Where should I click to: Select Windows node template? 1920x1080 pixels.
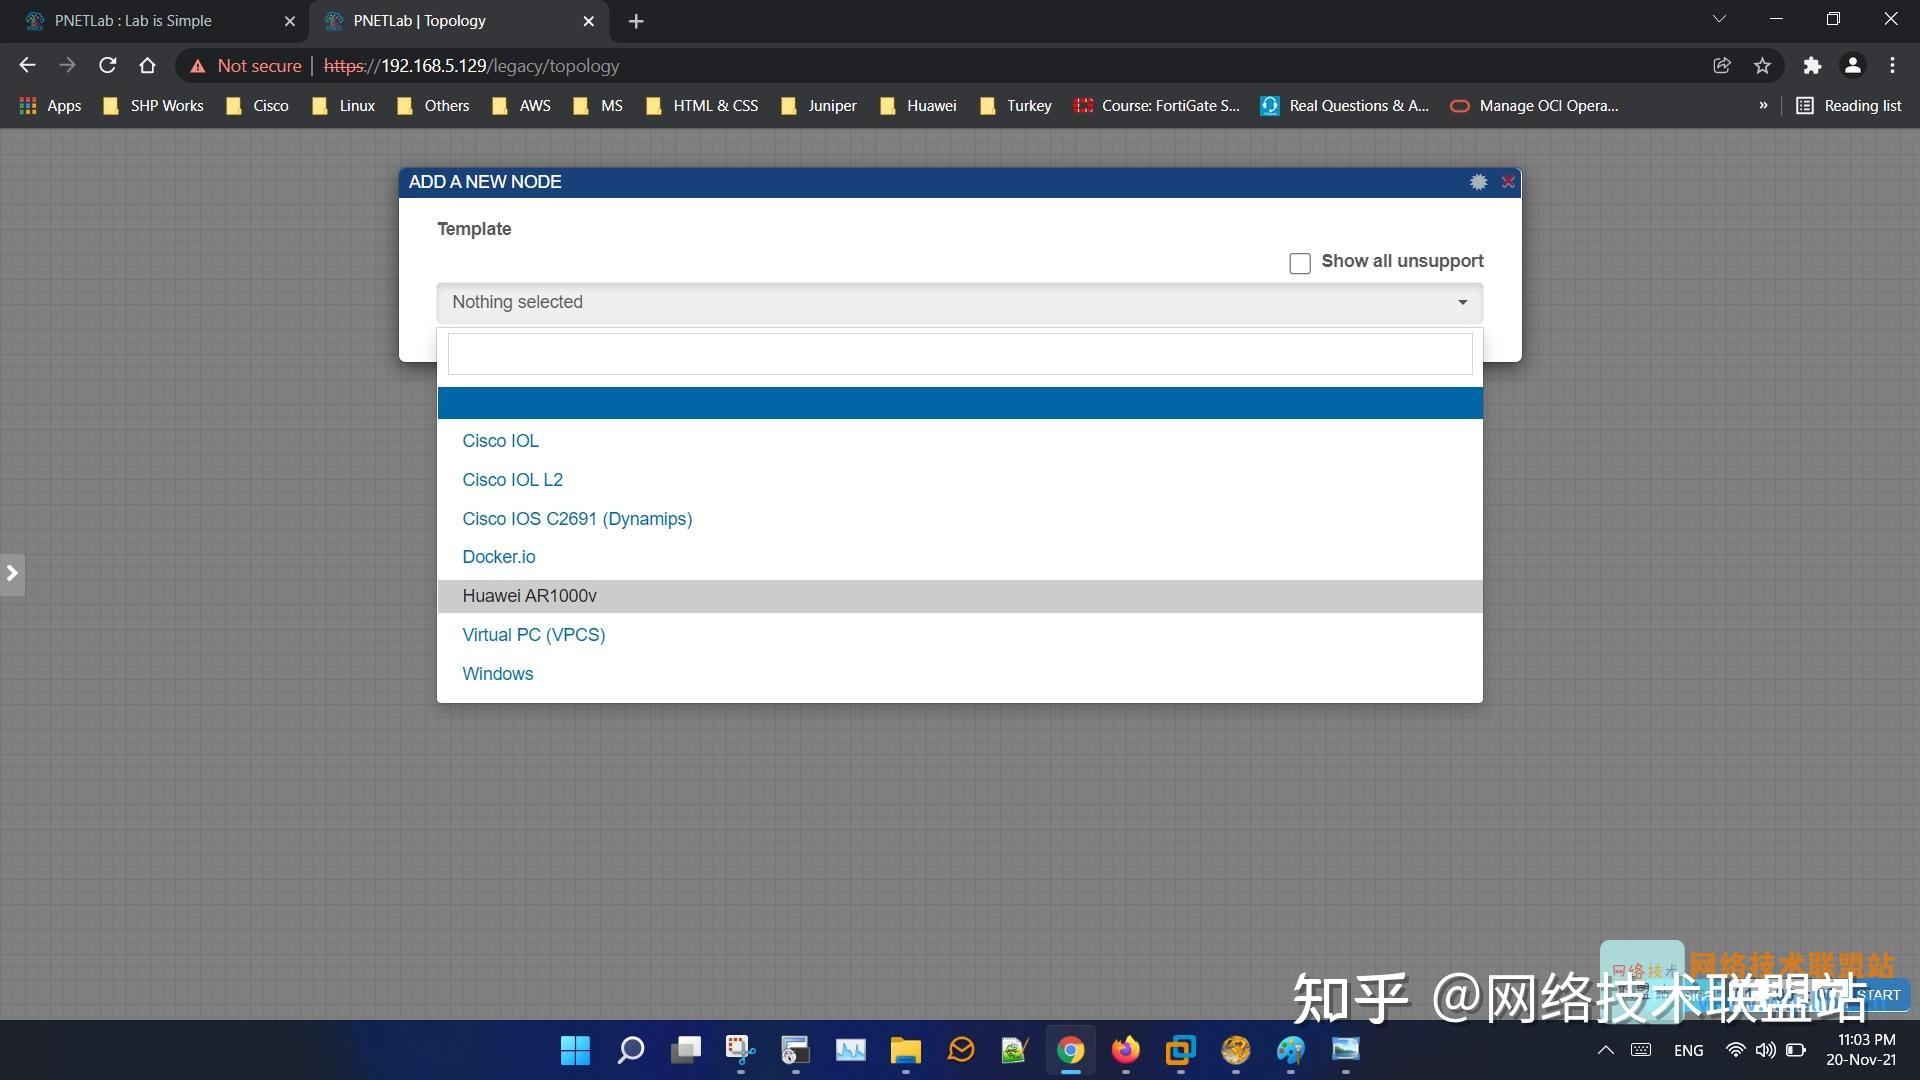pyautogui.click(x=497, y=674)
